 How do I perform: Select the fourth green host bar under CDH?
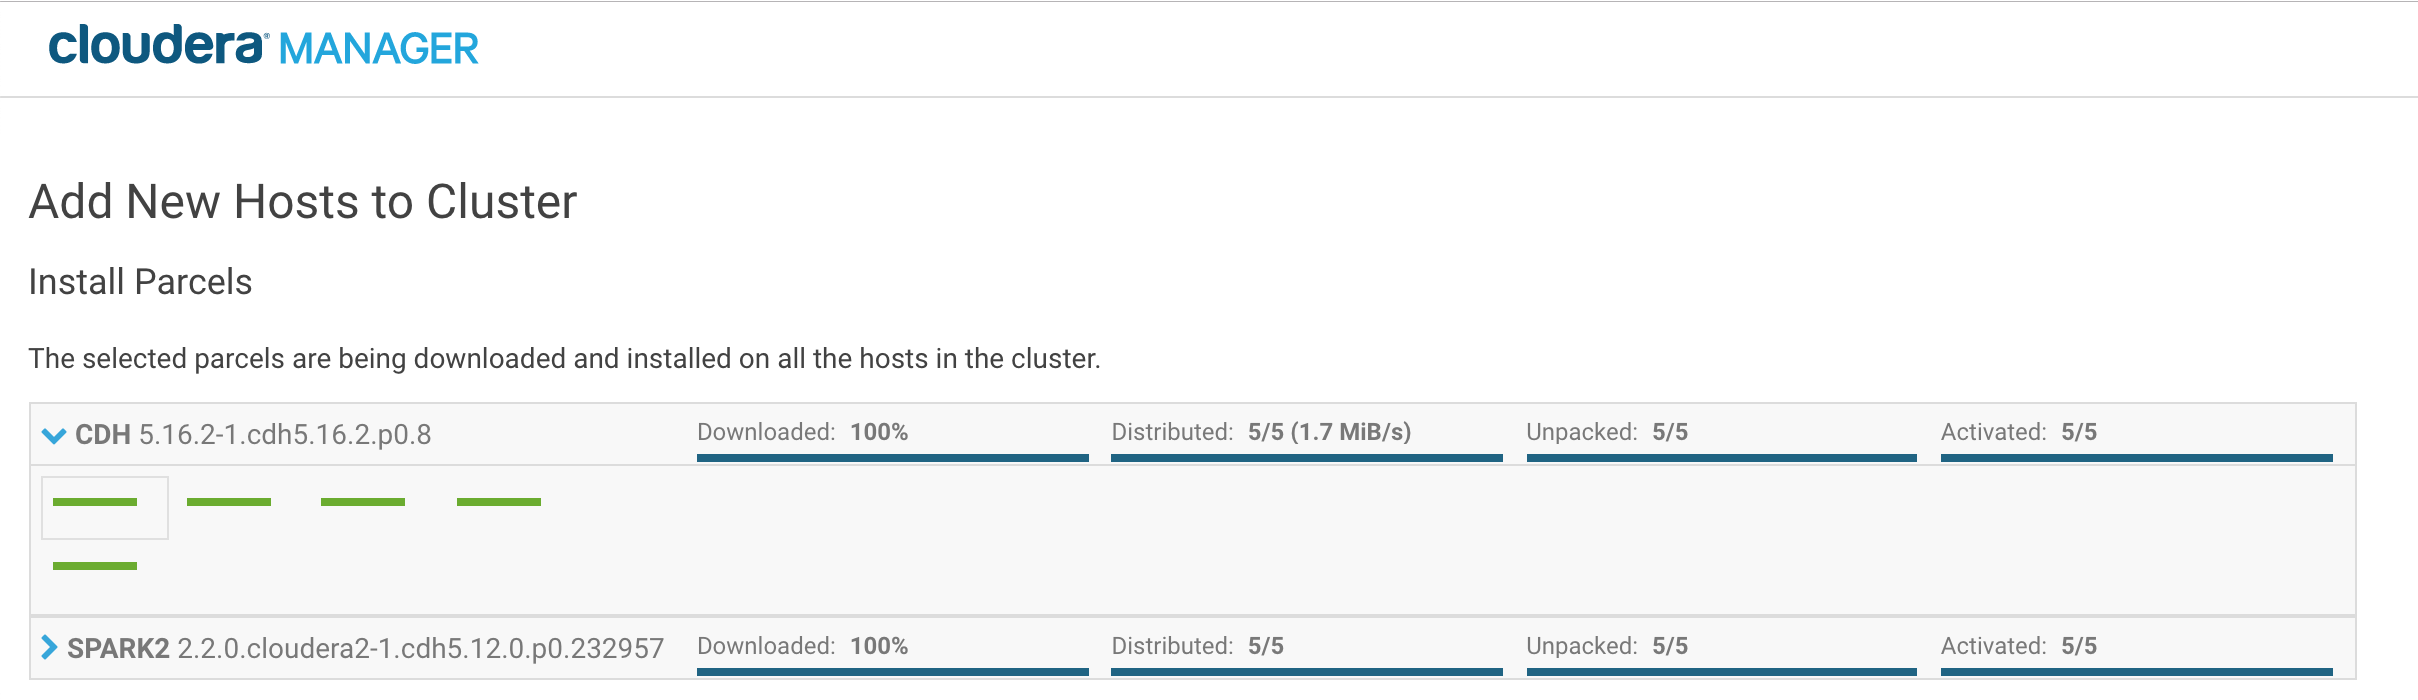click(499, 501)
